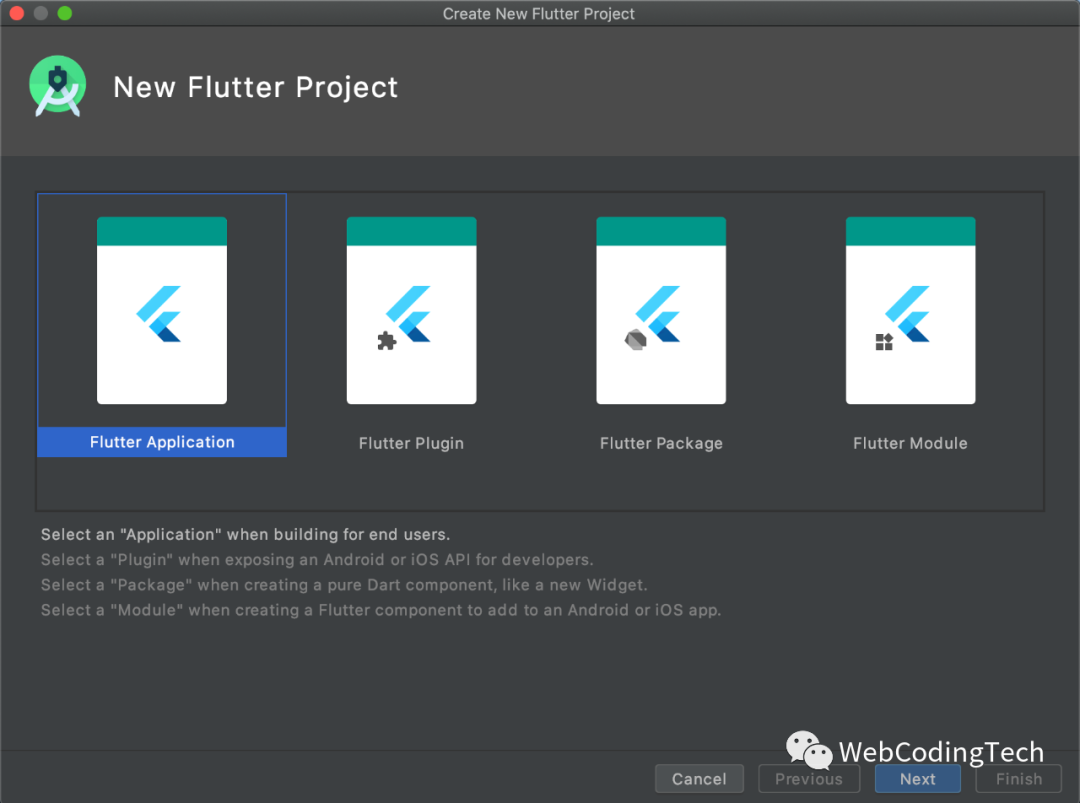The image size is (1080, 803).
Task: Click the 'Create New Flutter Project' window title
Action: (x=539, y=14)
